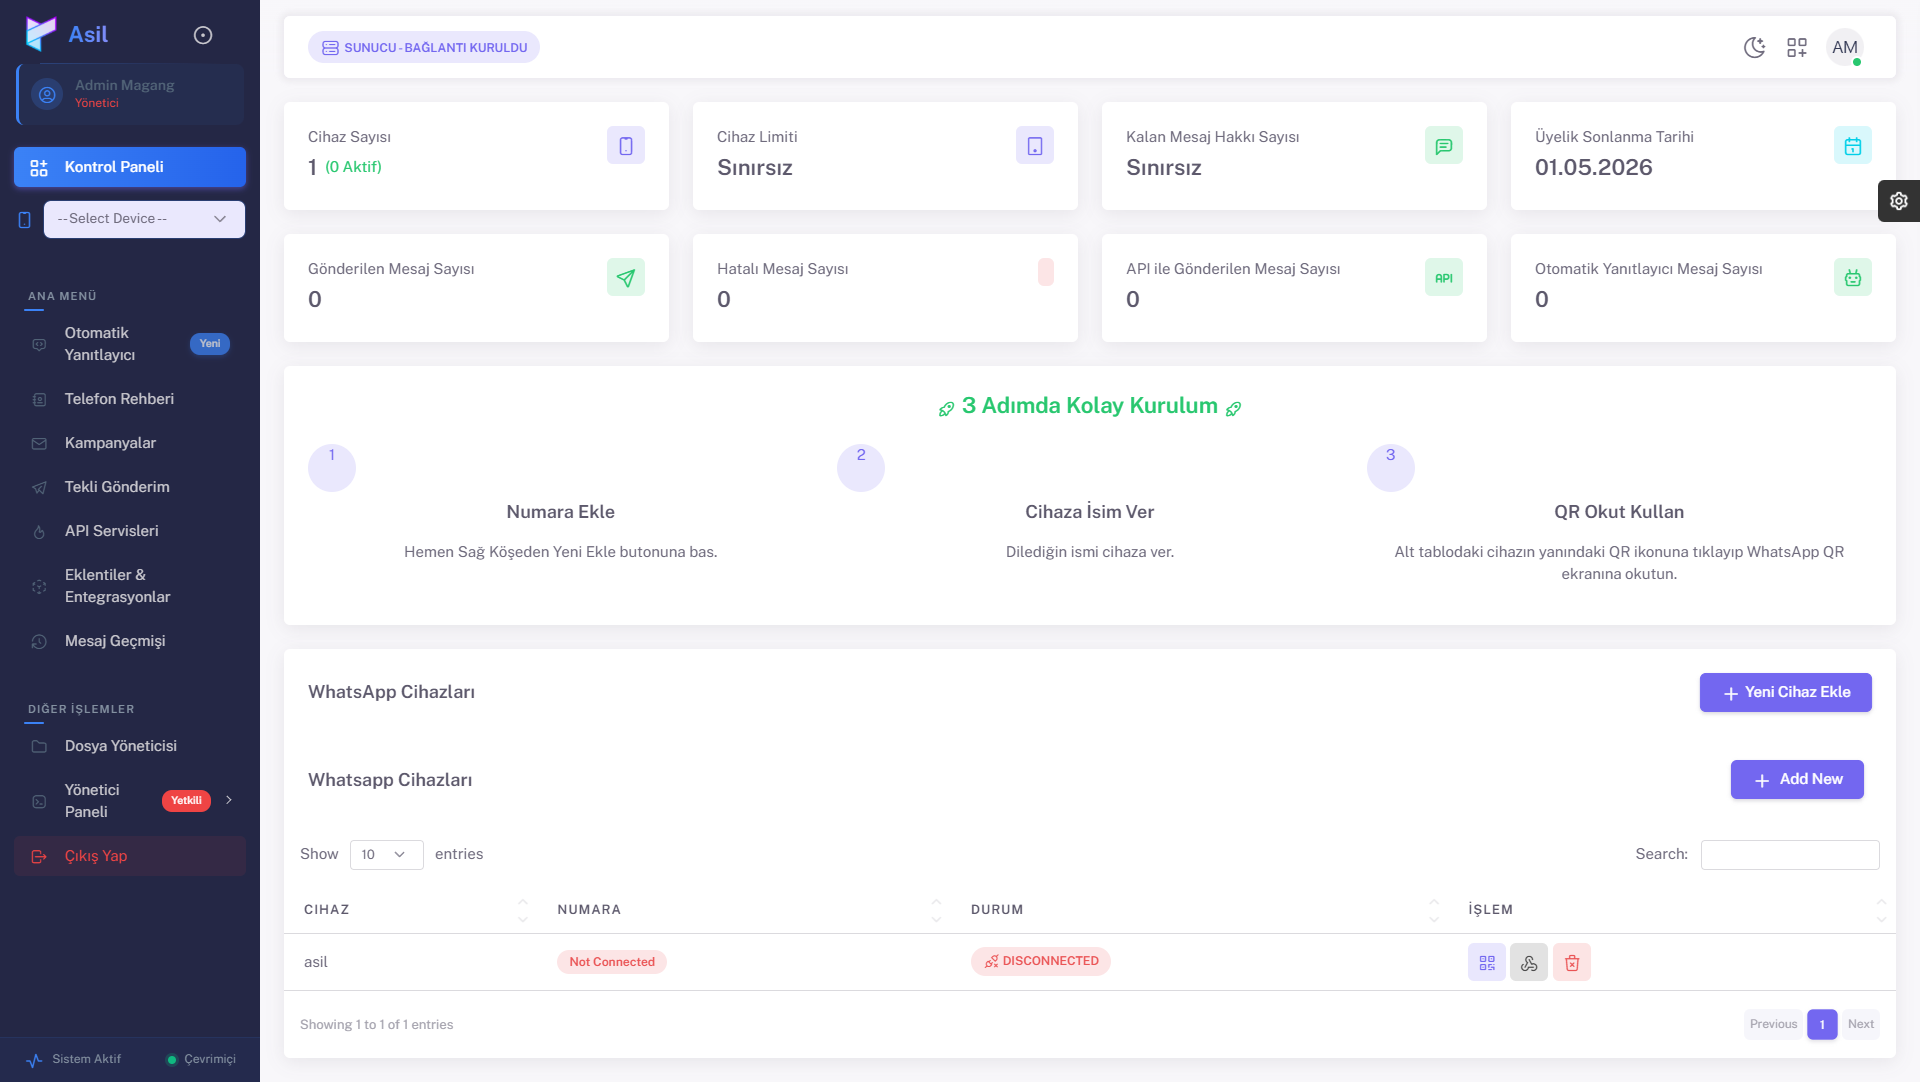Click the Kampanyalar envelope icon
Screen dimensions: 1920x1082
pyautogui.click(x=39, y=444)
